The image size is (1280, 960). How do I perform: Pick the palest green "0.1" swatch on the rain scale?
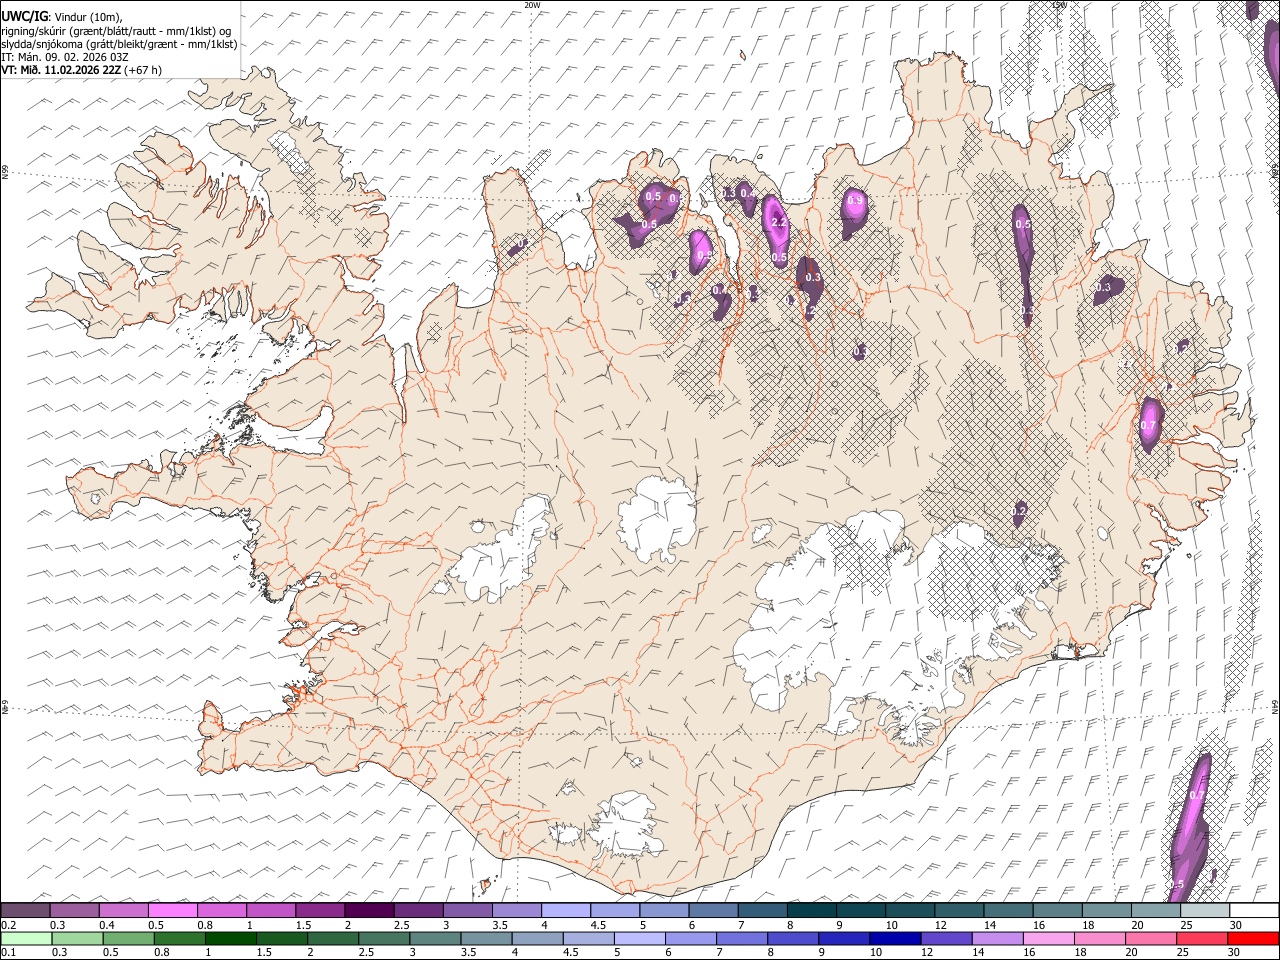pyautogui.click(x=26, y=938)
